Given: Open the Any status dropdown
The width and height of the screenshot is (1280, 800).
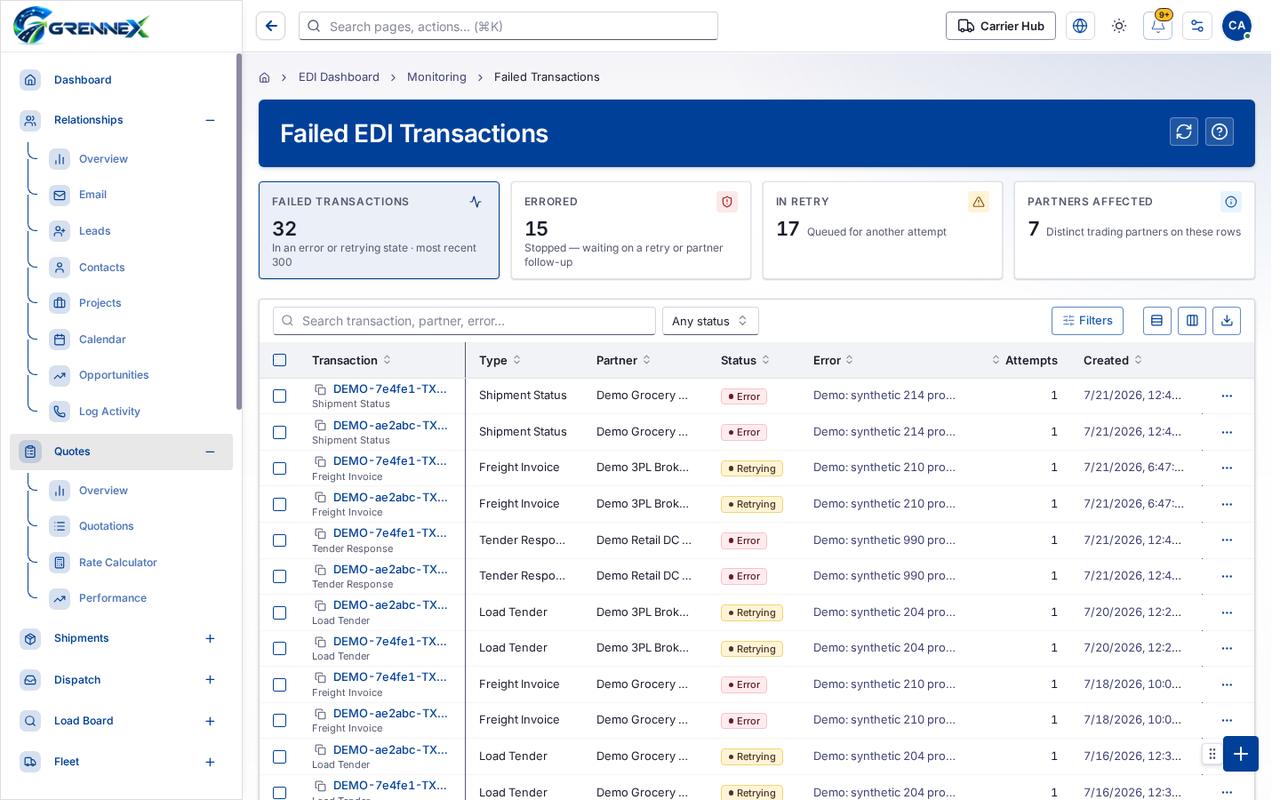Looking at the screenshot, I should (710, 321).
